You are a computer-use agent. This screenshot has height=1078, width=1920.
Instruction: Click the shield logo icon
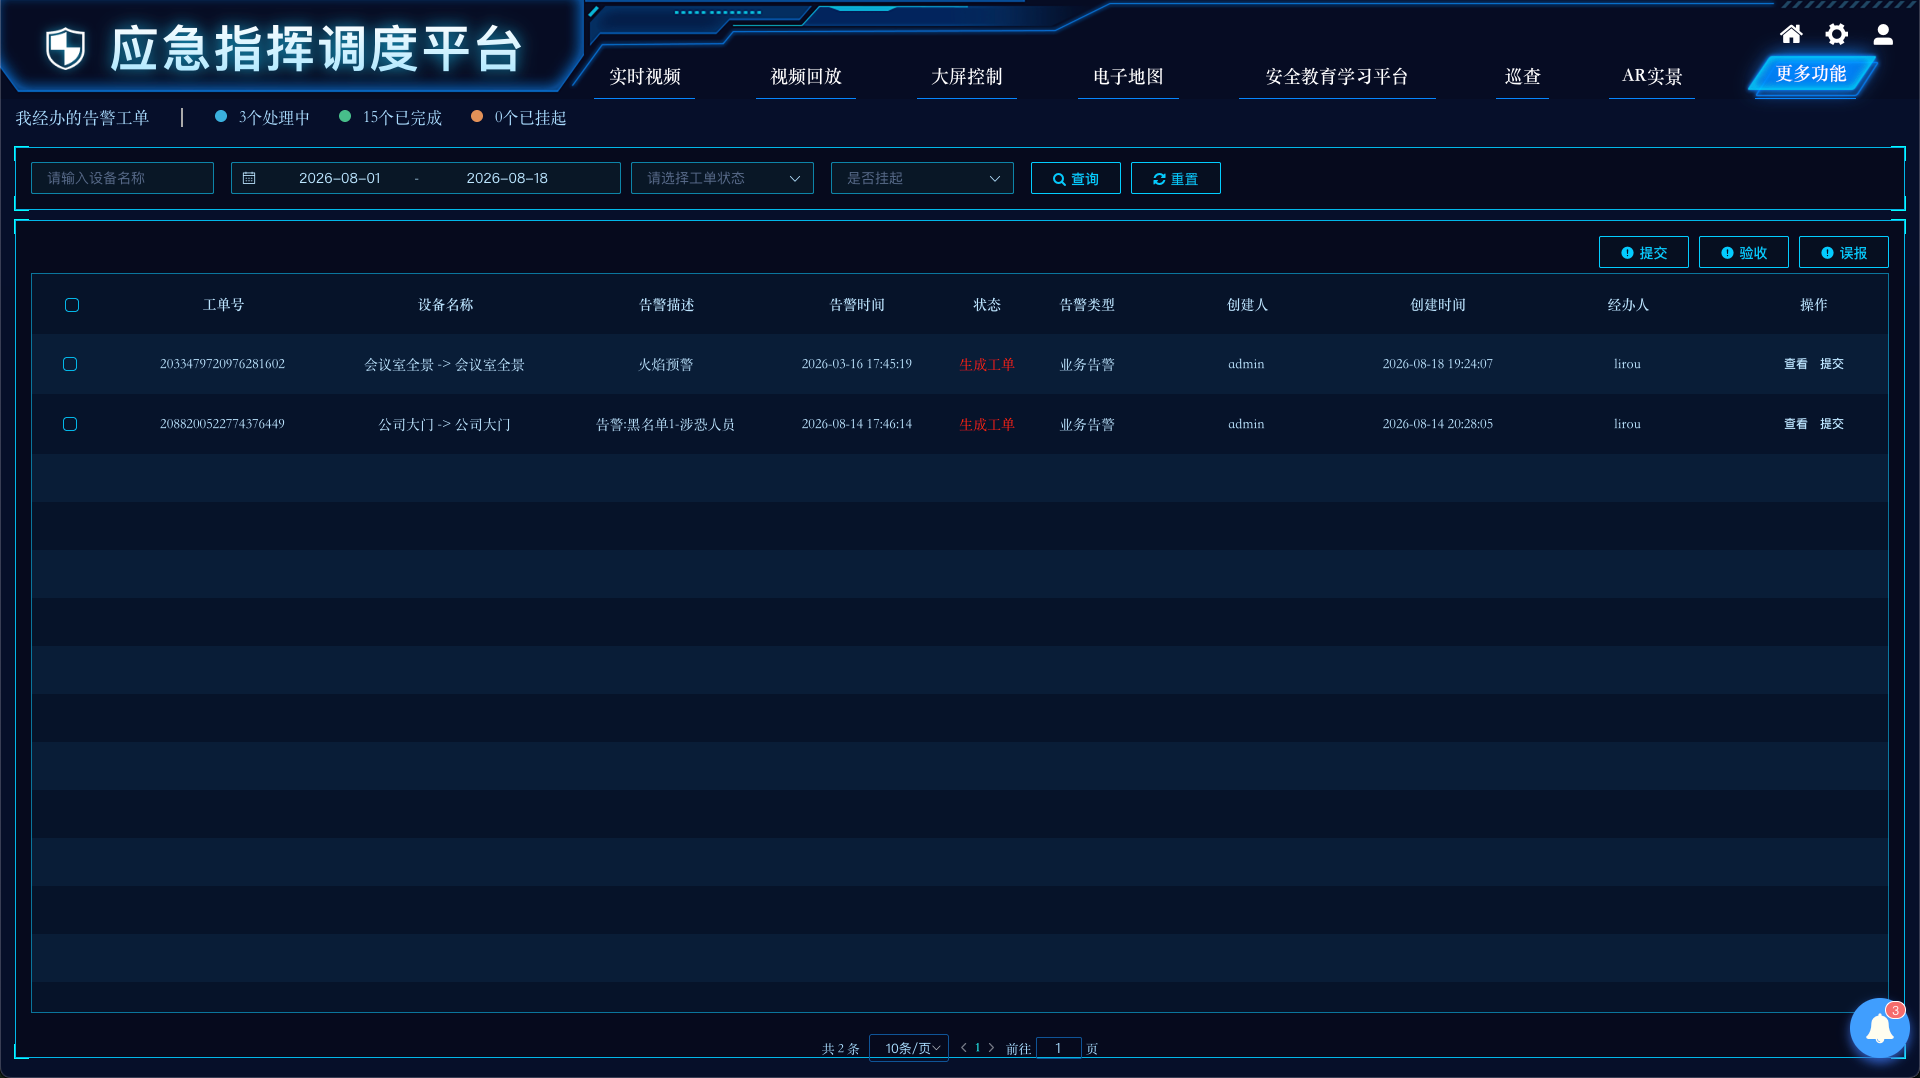pyautogui.click(x=66, y=48)
